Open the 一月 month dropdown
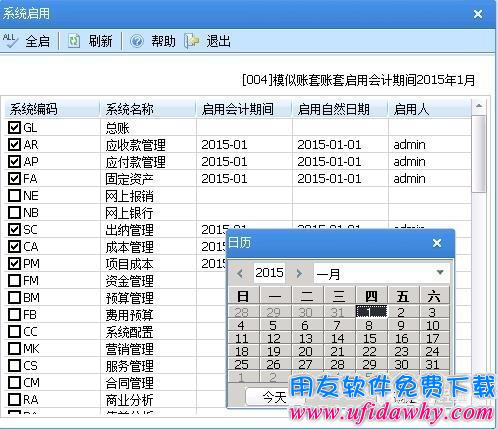This screenshot has width=498, height=429. click(440, 273)
